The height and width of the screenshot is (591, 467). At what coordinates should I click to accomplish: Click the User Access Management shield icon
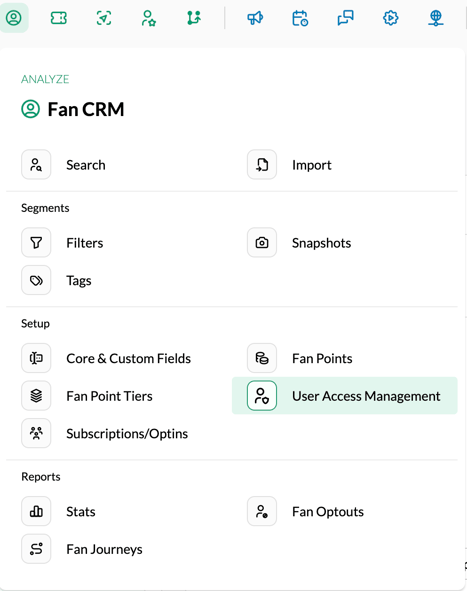coord(262,396)
